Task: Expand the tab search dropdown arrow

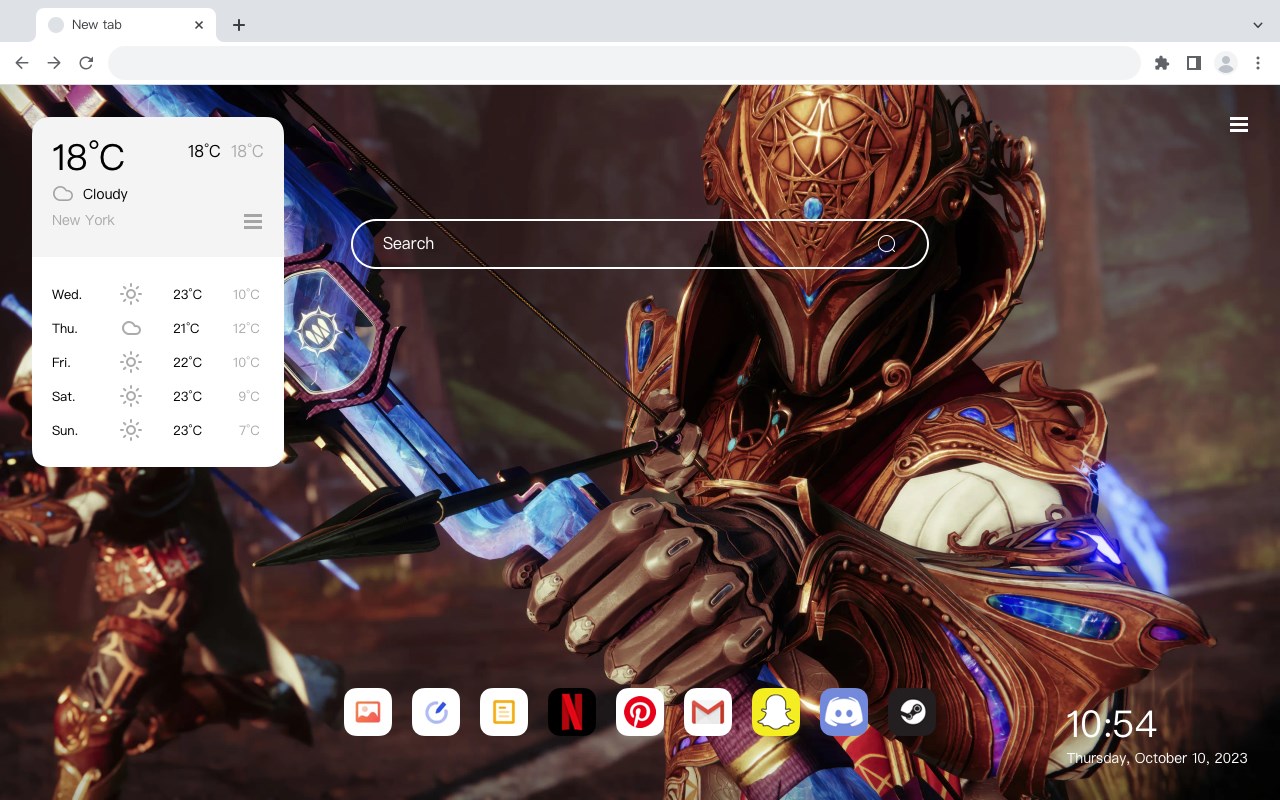Action: tap(1258, 25)
